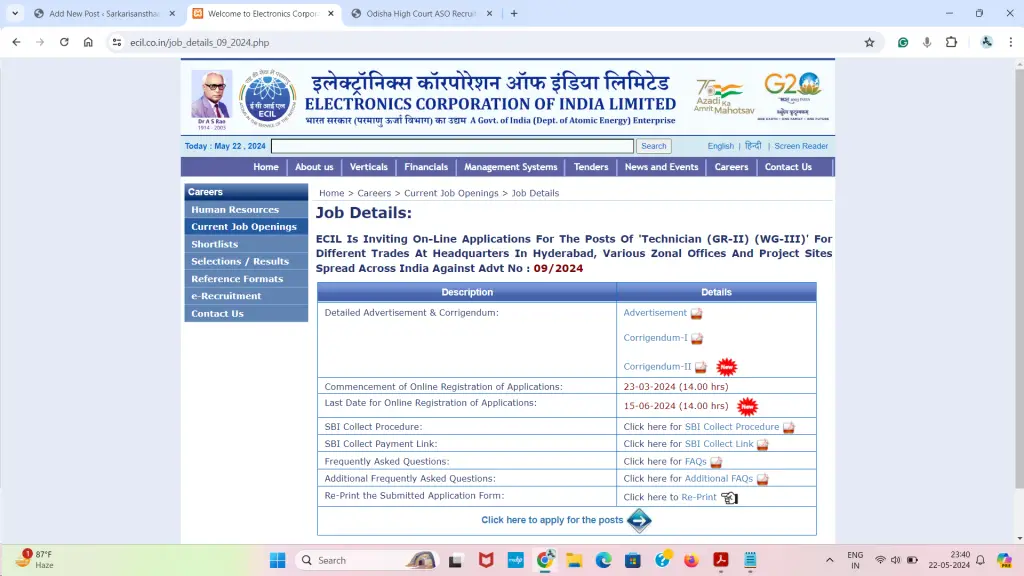Open the About us menu
This screenshot has width=1024, height=576.
click(314, 167)
